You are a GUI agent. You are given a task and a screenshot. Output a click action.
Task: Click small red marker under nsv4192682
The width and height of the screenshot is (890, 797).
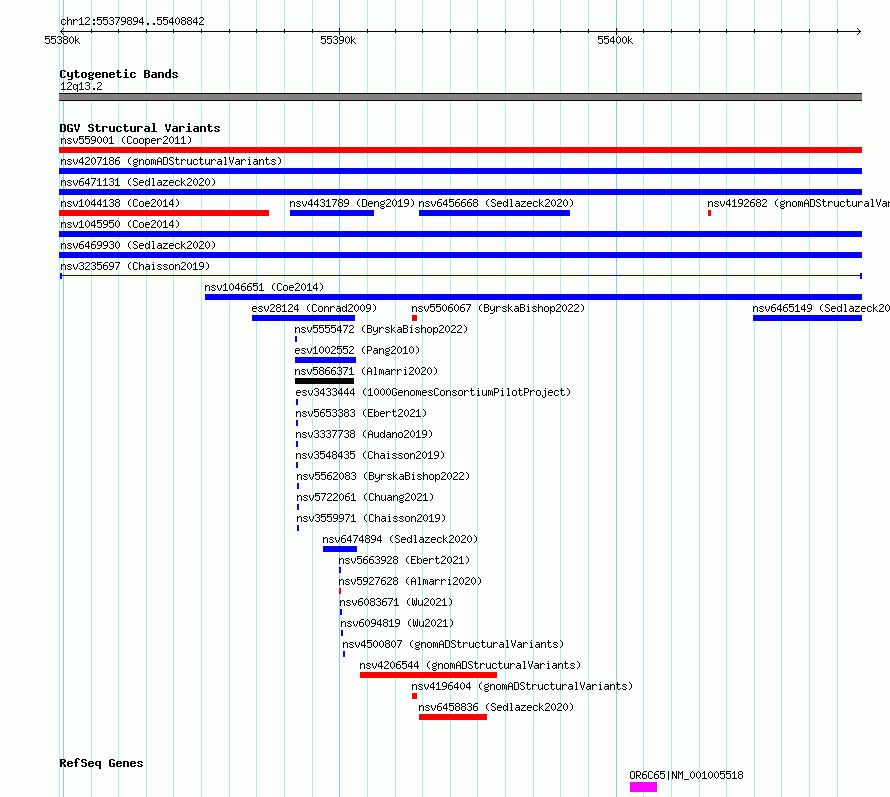710,213
